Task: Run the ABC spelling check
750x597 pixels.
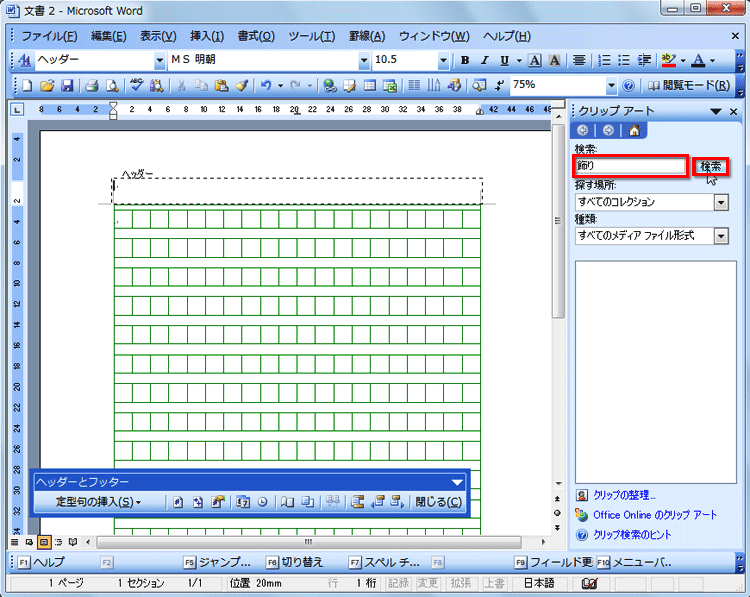Action: tap(137, 86)
